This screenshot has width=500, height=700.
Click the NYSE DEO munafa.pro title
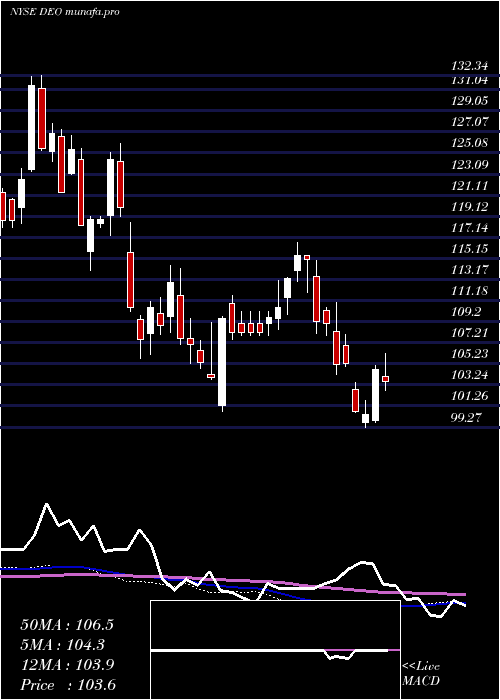point(65,12)
